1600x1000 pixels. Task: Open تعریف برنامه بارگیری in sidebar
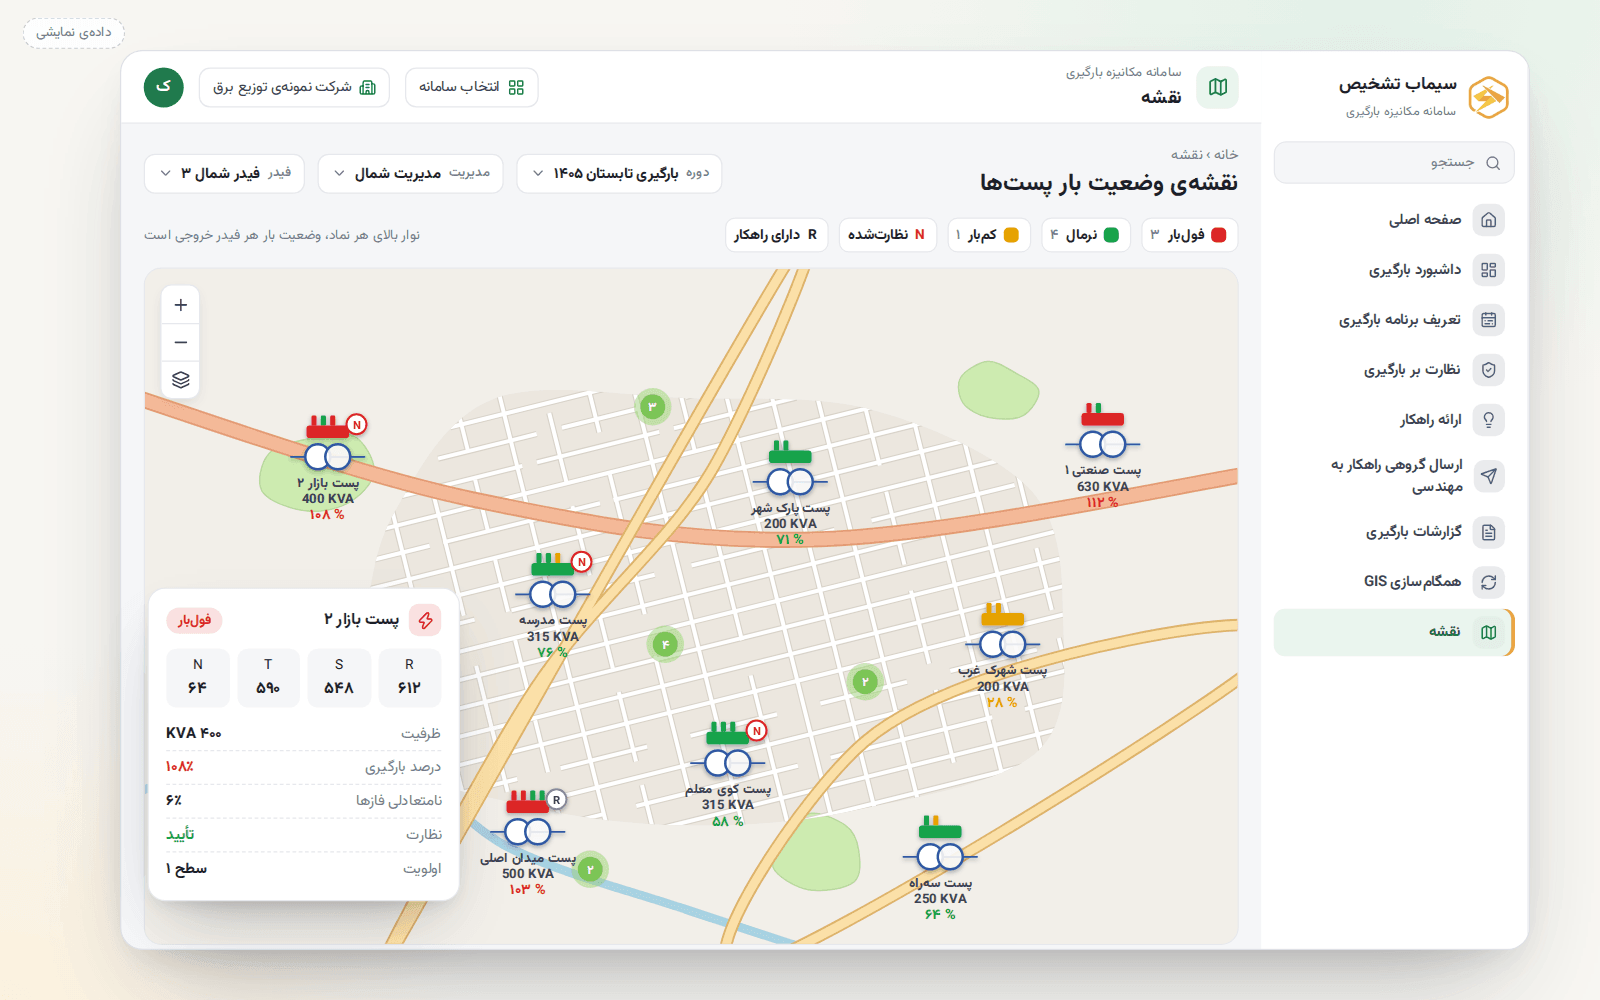1394,320
